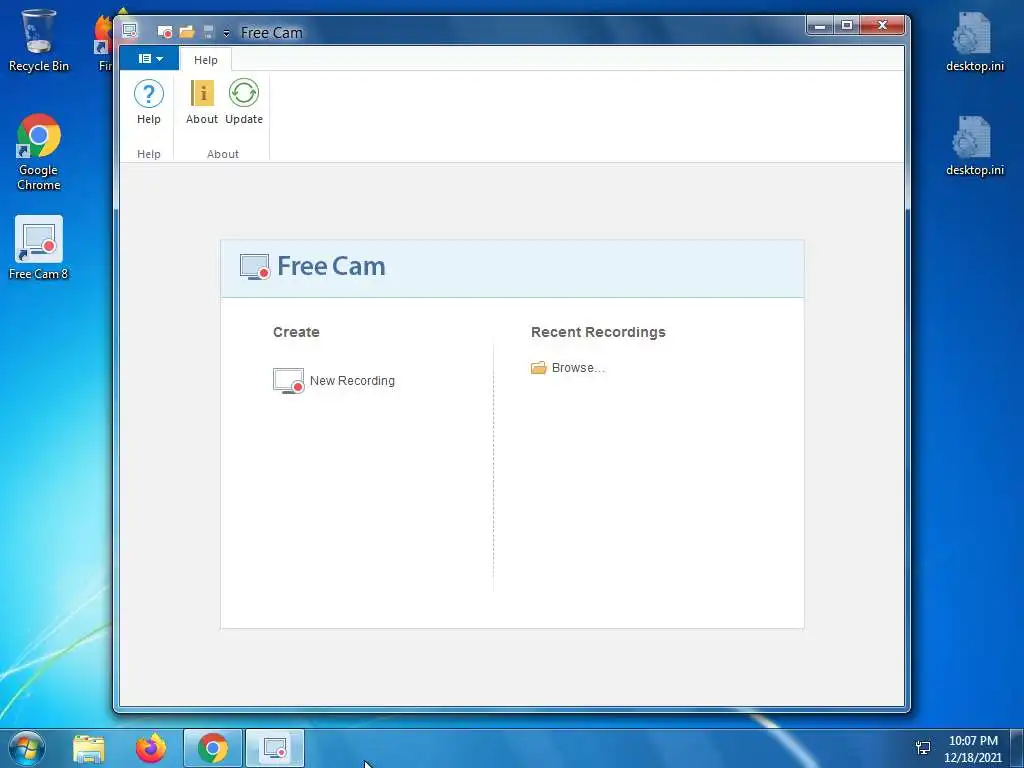This screenshot has width=1024, height=768.
Task: Open the clock showing 10:07 PM
Action: point(972,748)
